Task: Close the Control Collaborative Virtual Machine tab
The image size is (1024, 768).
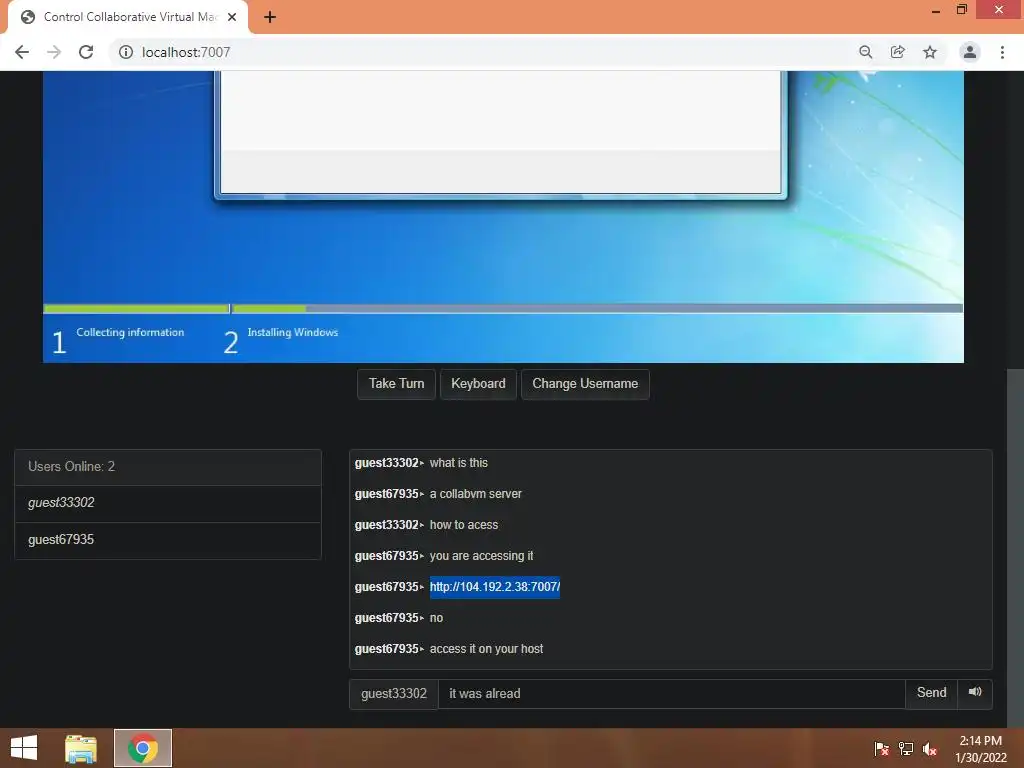Action: (232, 17)
